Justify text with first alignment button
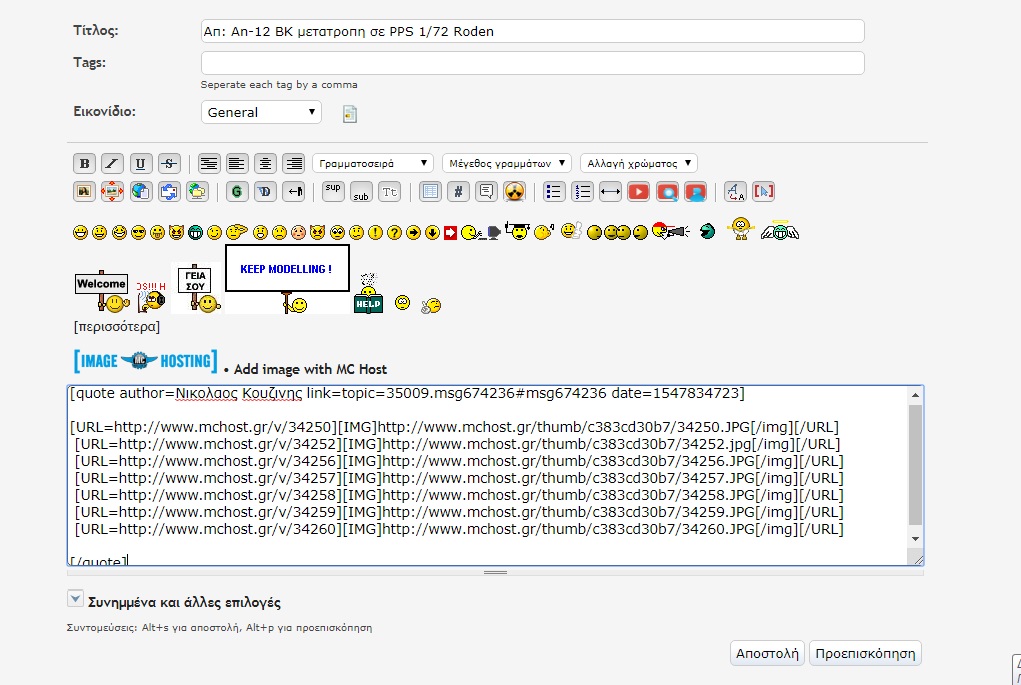 [x=208, y=163]
